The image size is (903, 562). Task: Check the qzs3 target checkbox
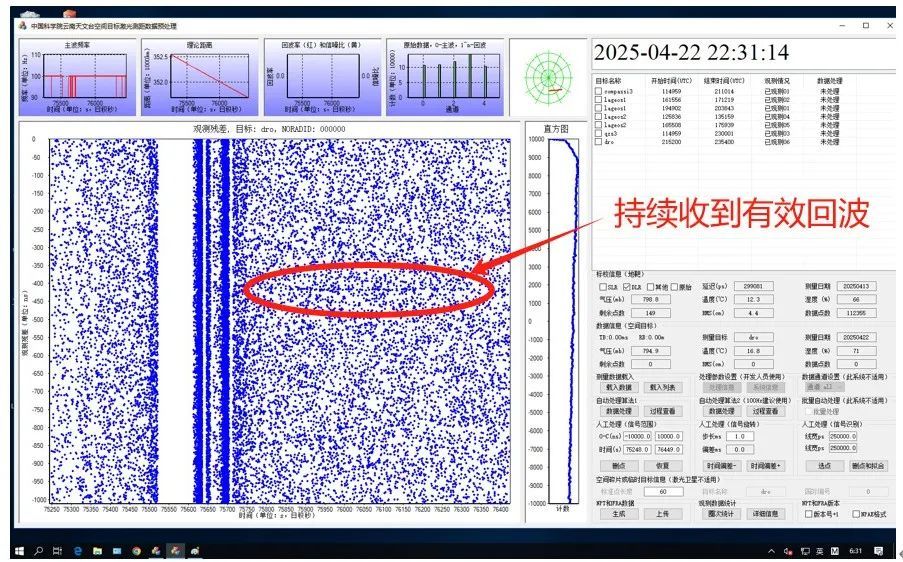click(x=599, y=133)
